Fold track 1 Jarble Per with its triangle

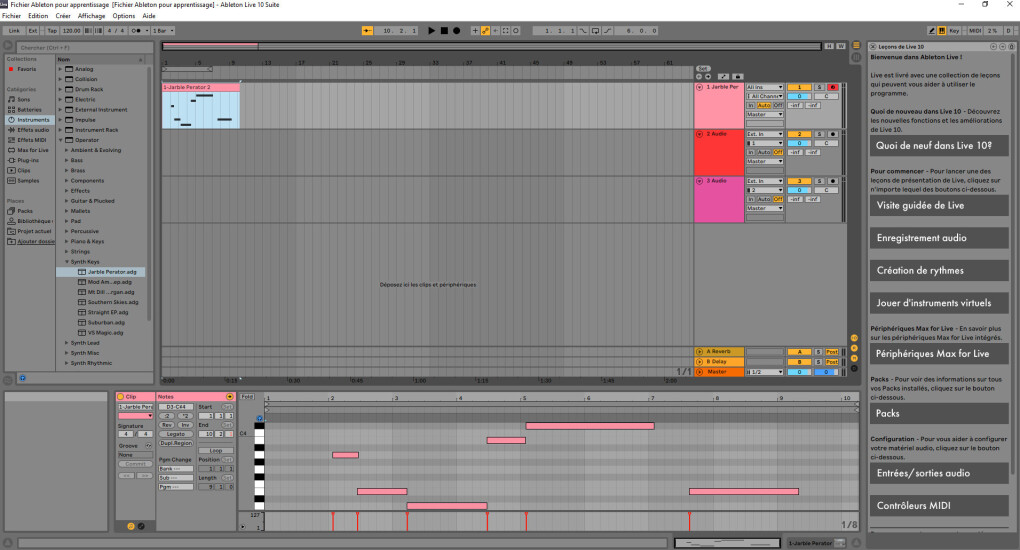(x=700, y=87)
